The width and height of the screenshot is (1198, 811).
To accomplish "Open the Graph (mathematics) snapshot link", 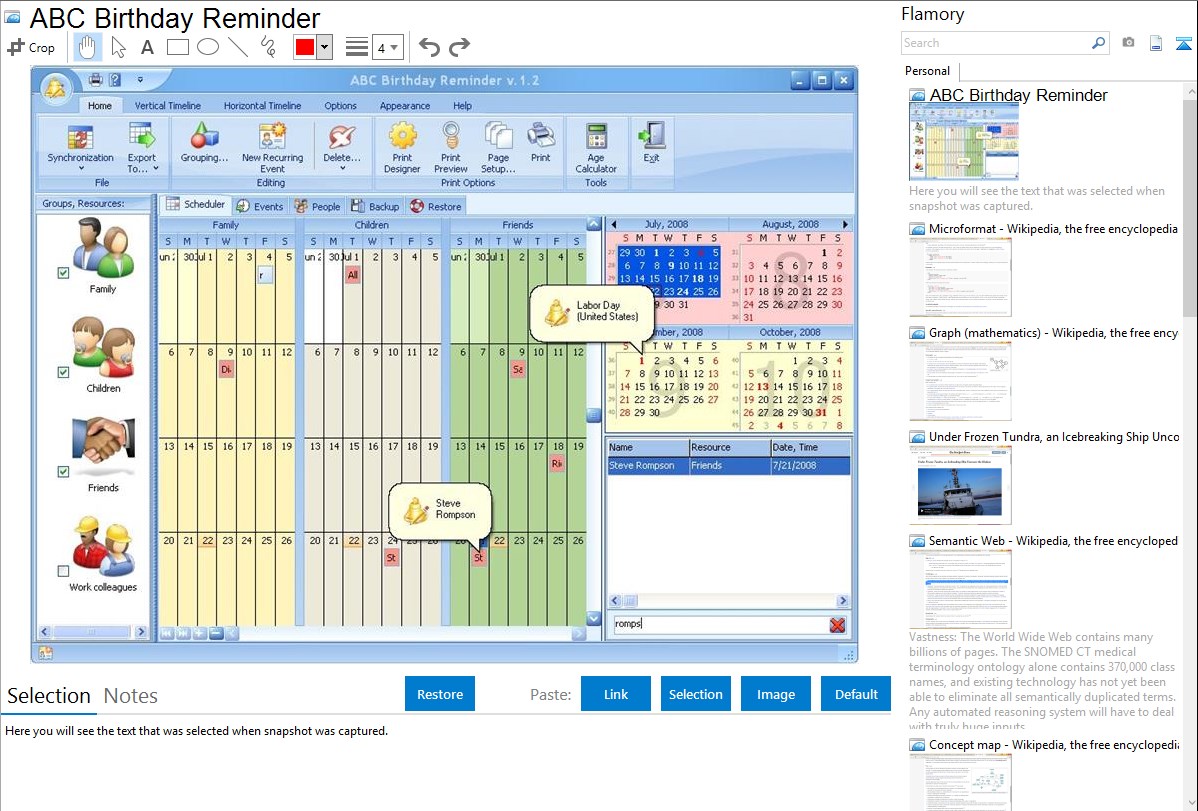I will 1053,333.
